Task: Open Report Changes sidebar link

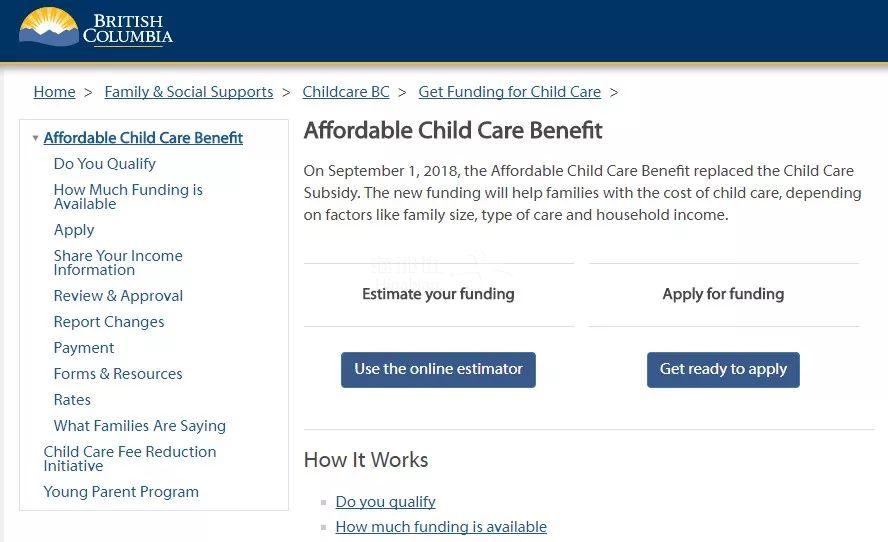Action: point(109,322)
